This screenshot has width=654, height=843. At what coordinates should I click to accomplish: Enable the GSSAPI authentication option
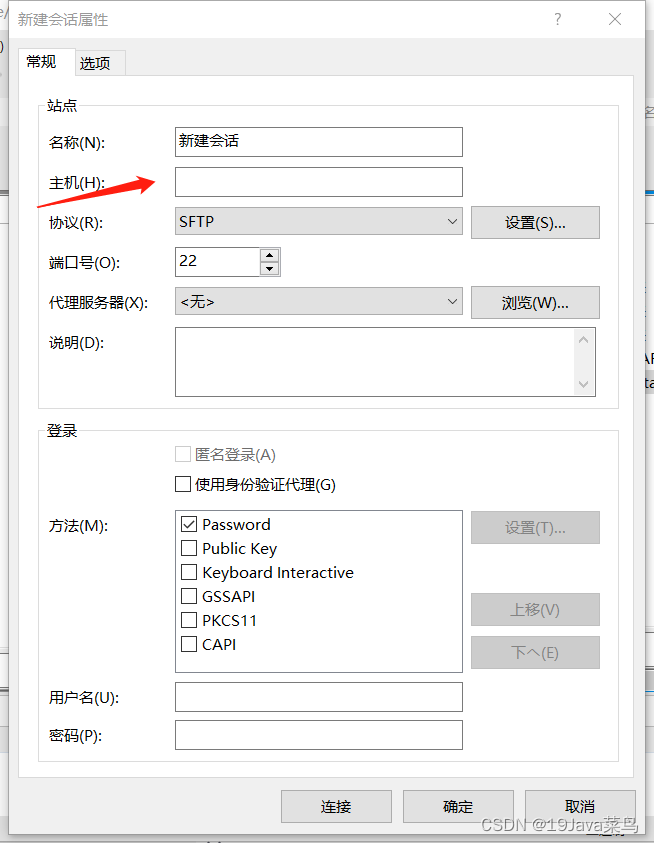tap(189, 596)
